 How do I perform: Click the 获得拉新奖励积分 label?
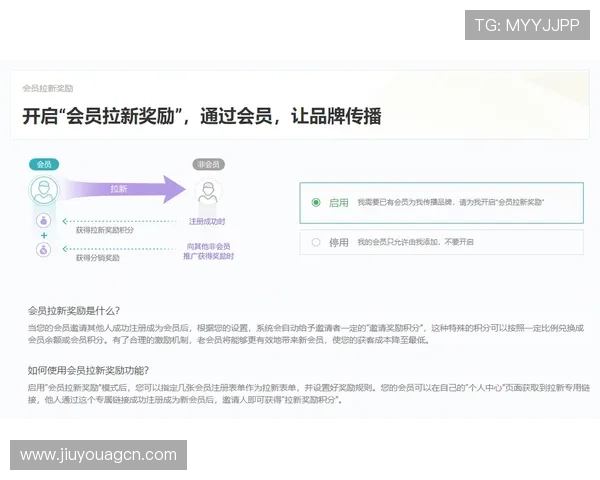105,230
